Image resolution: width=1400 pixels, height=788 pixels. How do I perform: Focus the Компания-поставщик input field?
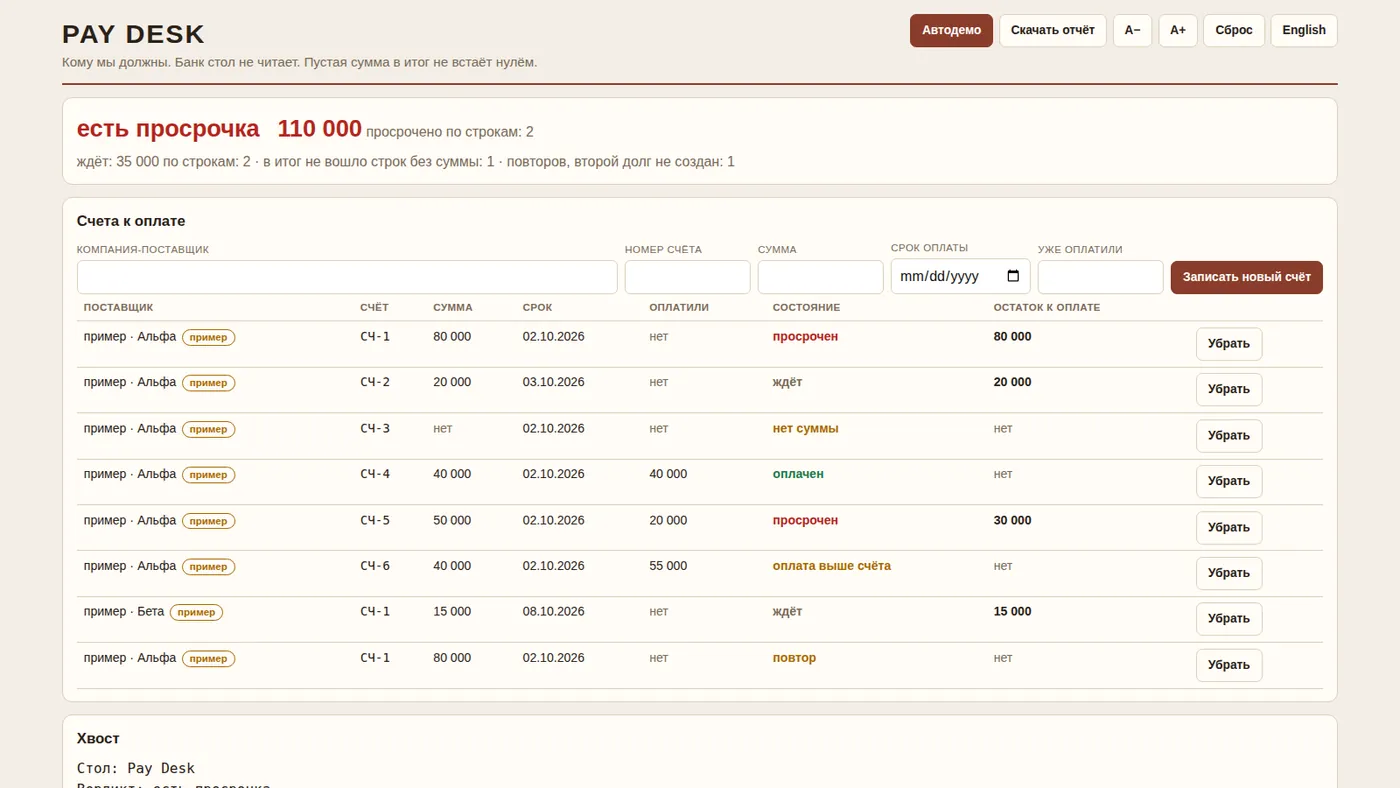pyautogui.click(x=347, y=277)
